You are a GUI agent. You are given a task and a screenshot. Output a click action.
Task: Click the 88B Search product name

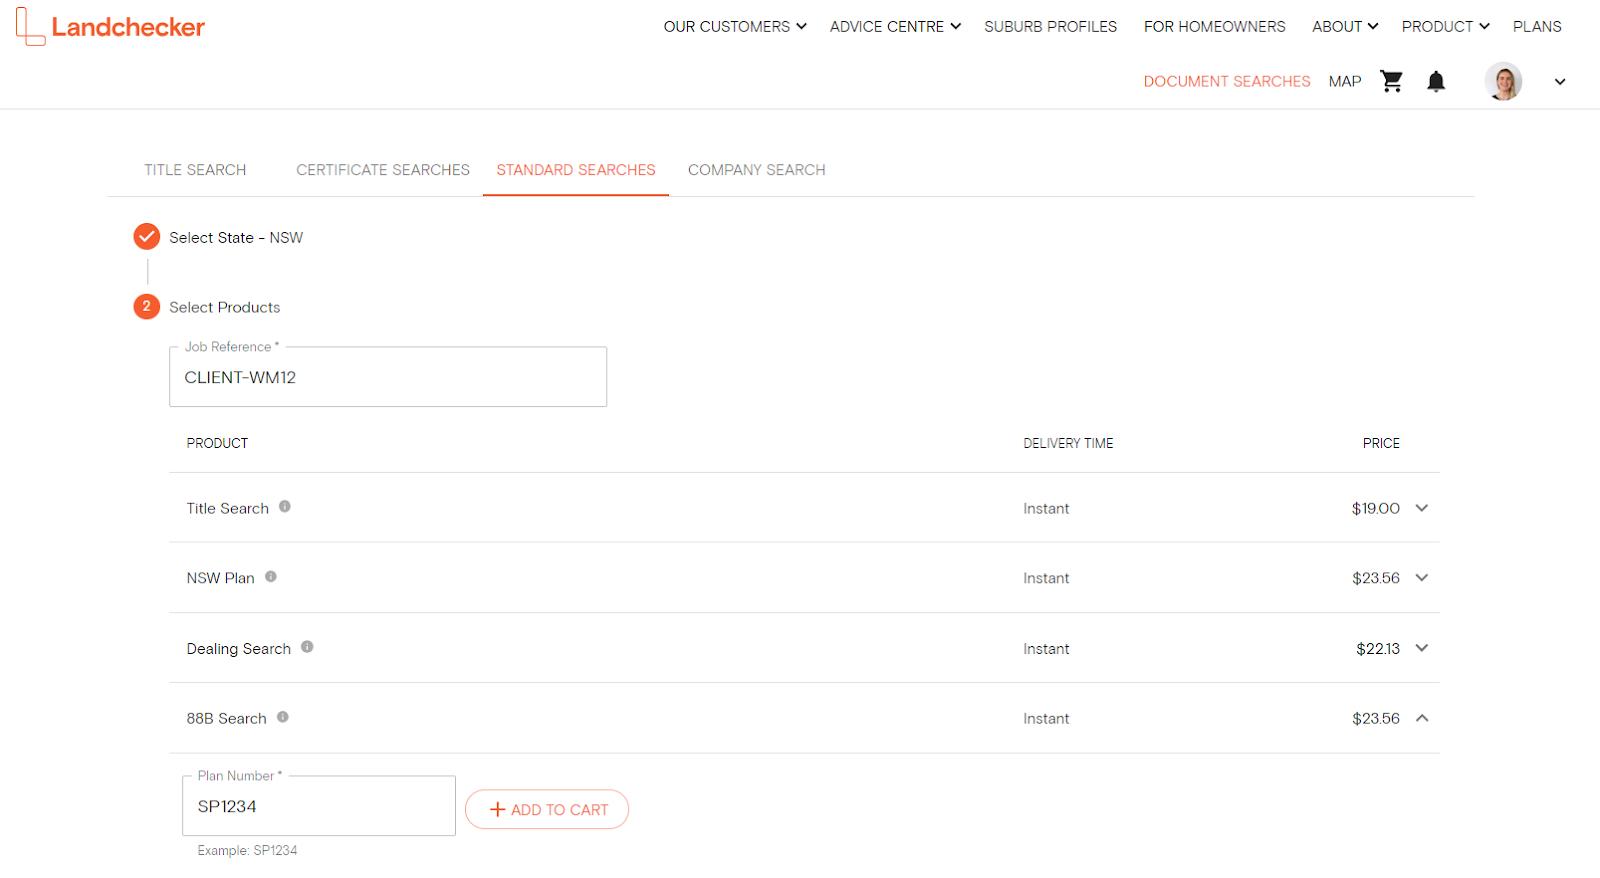pos(227,719)
